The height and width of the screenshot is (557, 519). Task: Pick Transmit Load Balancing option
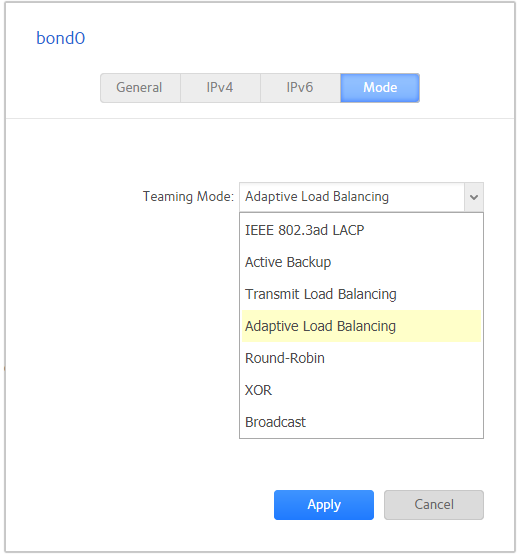tap(361, 294)
